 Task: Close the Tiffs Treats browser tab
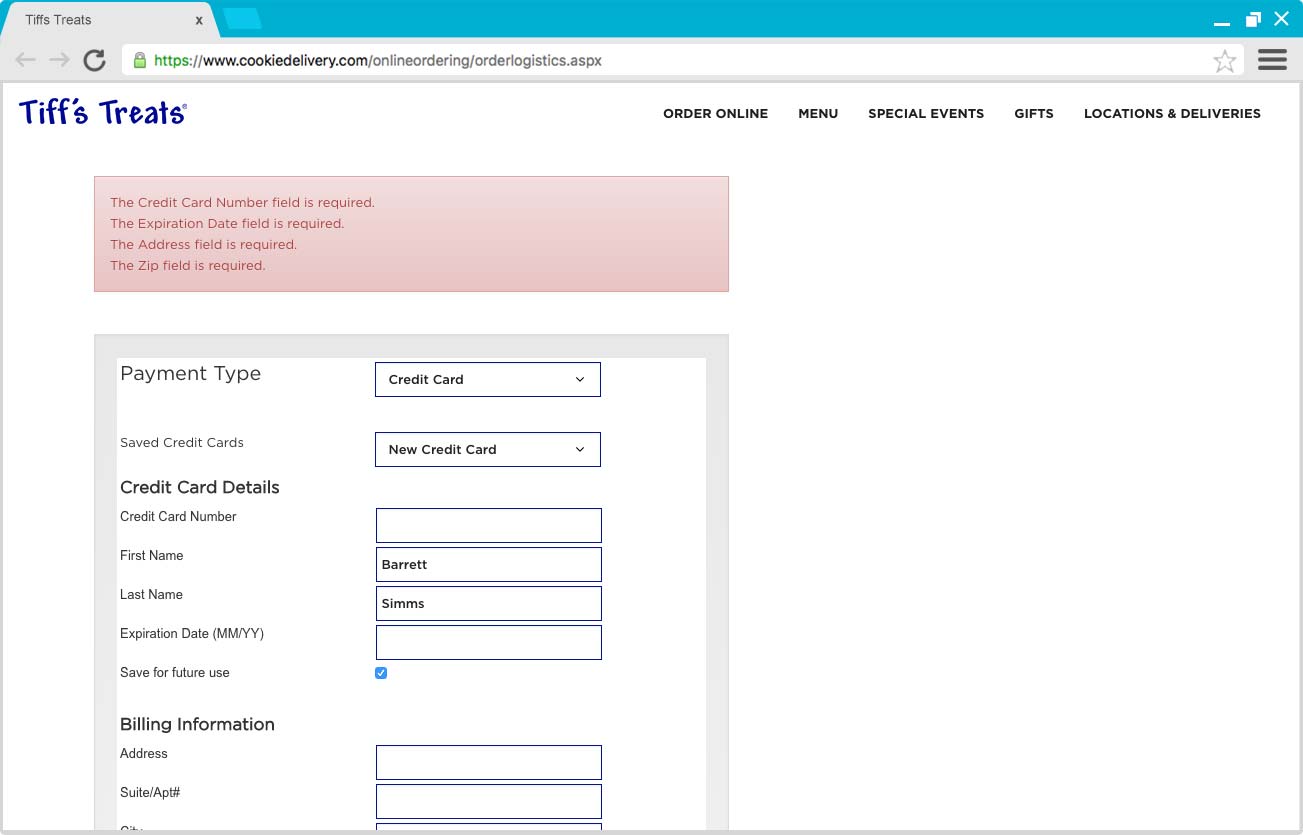click(x=199, y=20)
